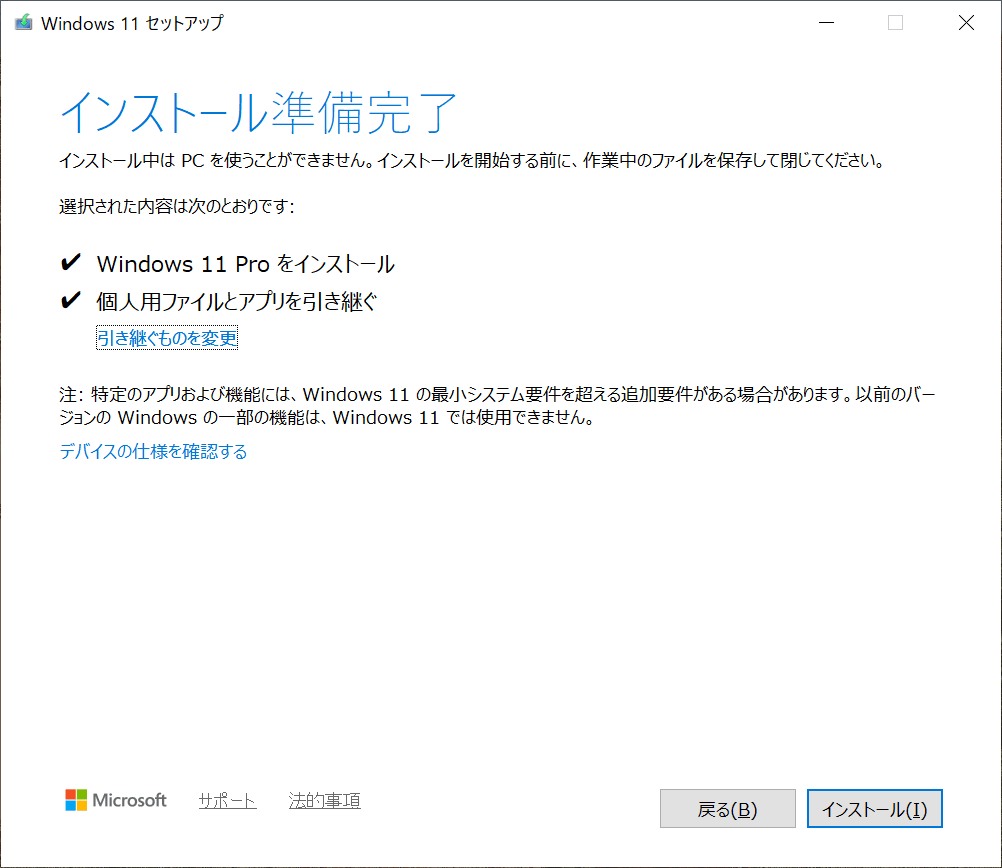Click the checkmark beside 個人用ファイルとアプリを引き継ぐ
1002x868 pixels.
[70, 301]
